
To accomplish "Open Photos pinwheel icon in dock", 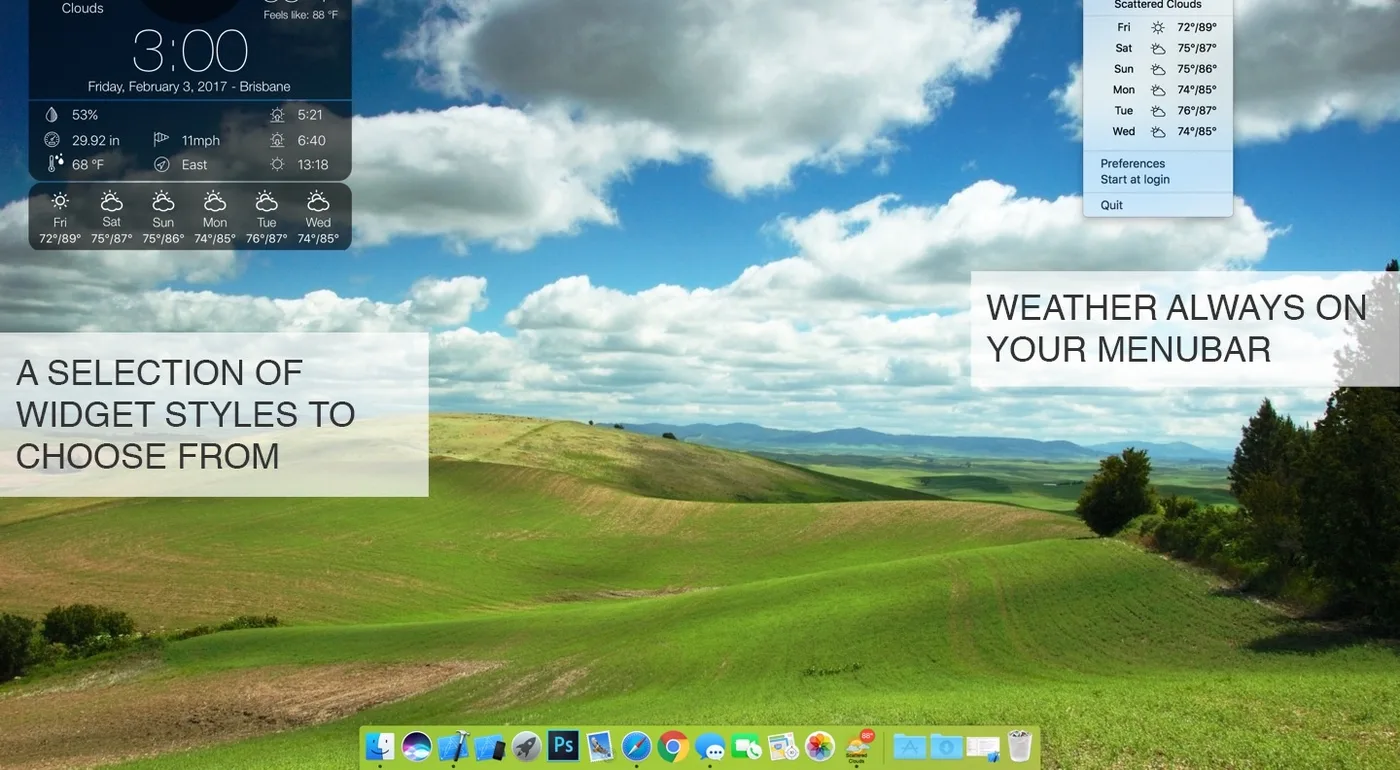I will click(x=820, y=746).
